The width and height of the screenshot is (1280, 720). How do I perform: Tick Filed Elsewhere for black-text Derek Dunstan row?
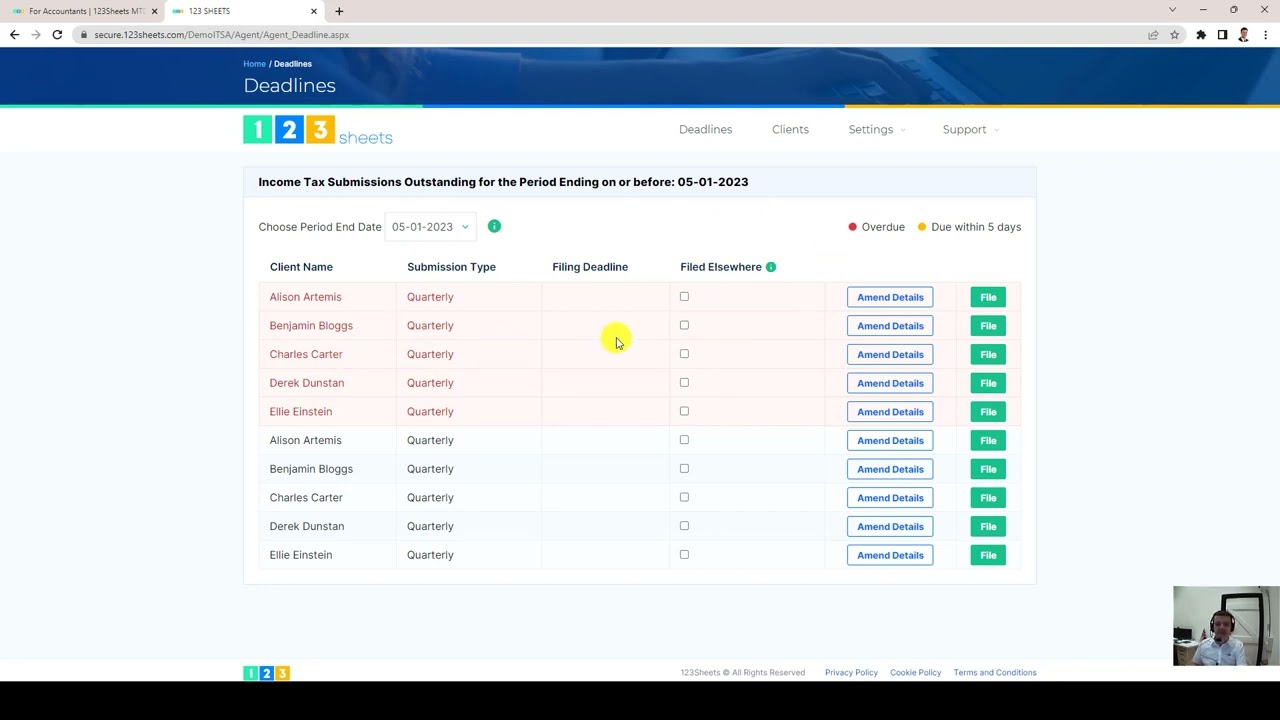pyautogui.click(x=684, y=525)
